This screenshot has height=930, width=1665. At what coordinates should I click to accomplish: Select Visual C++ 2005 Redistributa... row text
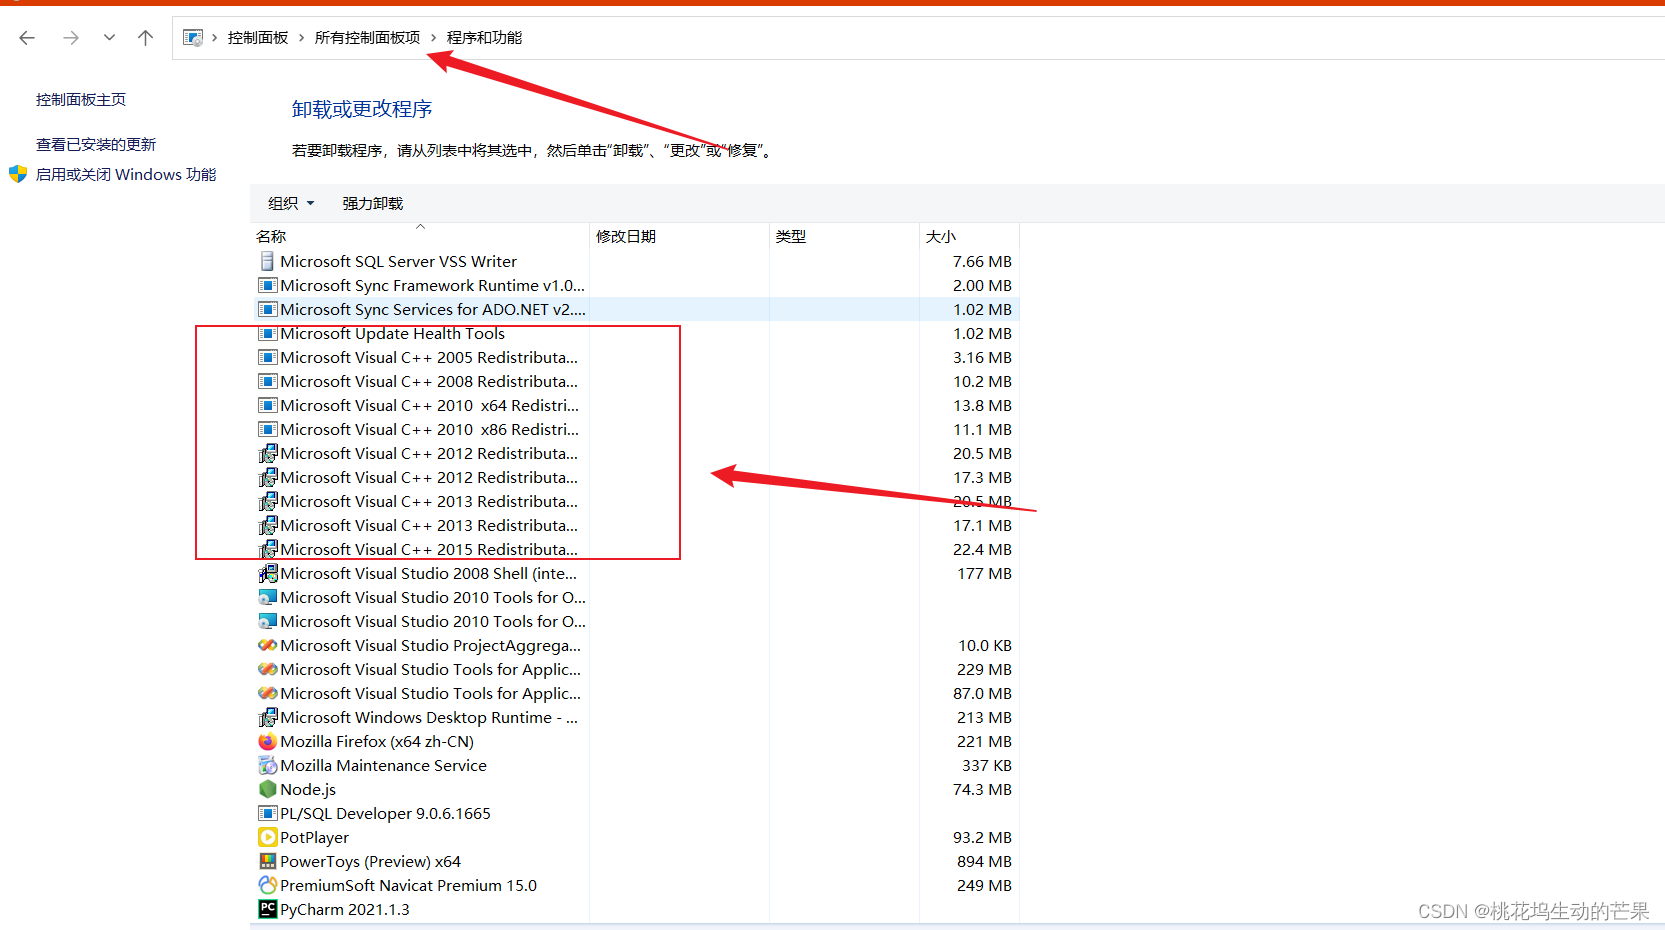(429, 357)
